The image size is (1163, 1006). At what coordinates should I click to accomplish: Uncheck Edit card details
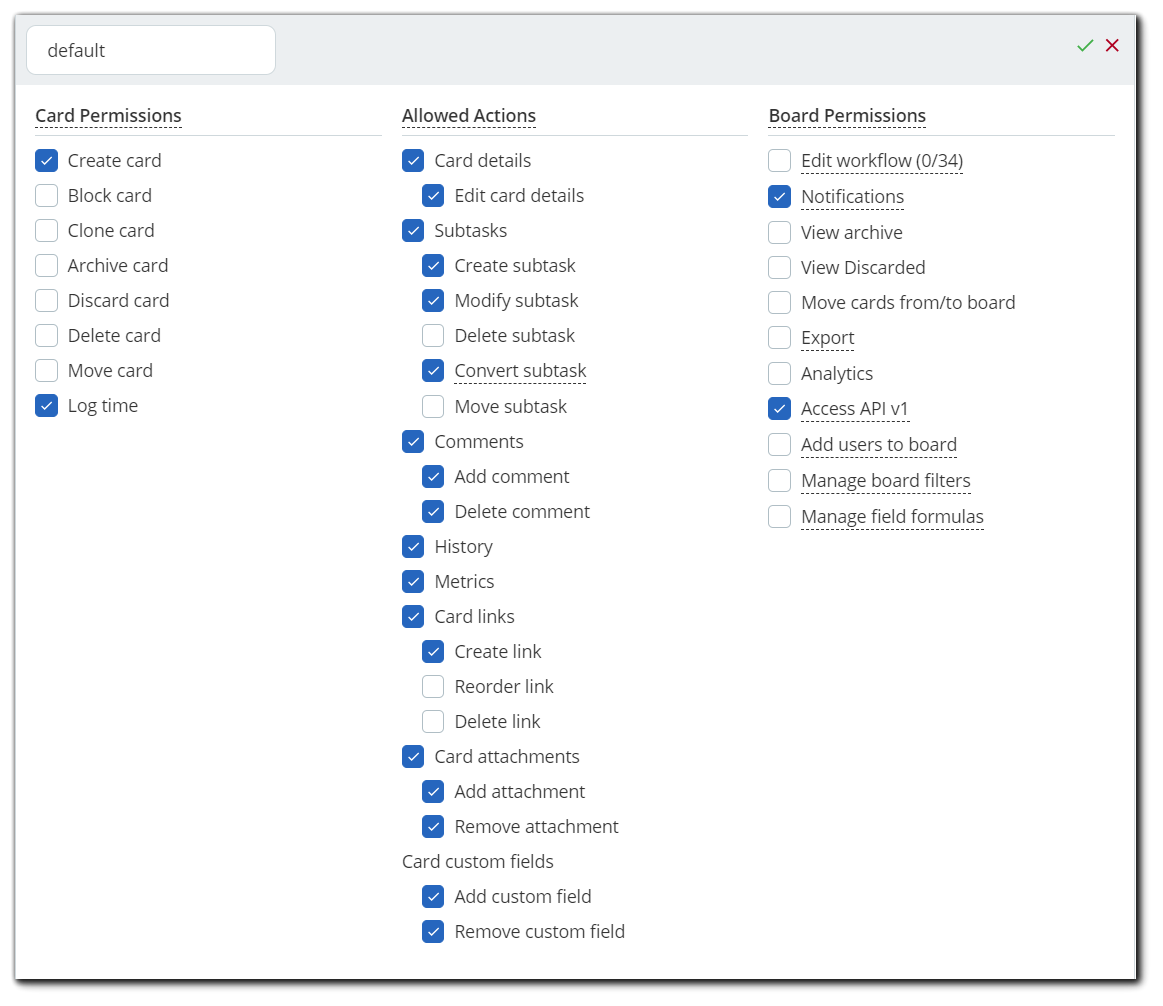433,196
